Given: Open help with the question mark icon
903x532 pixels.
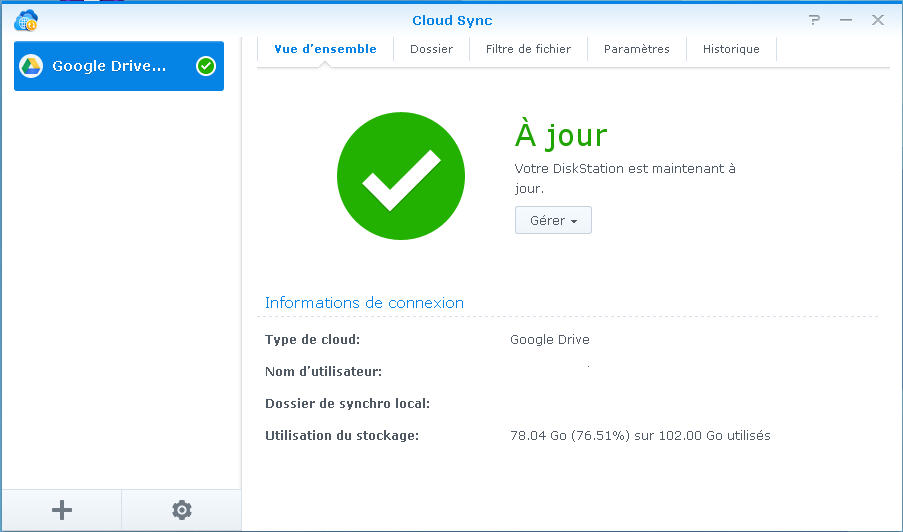Looking at the screenshot, I should point(815,20).
